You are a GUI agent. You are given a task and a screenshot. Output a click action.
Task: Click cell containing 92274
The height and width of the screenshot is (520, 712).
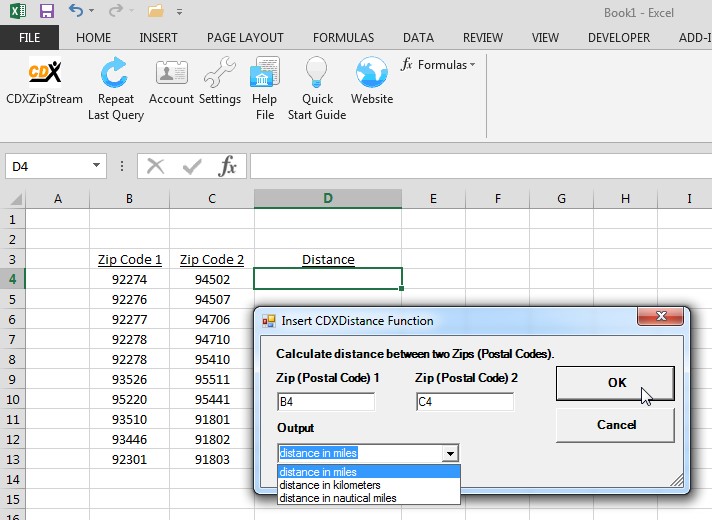coord(129,279)
